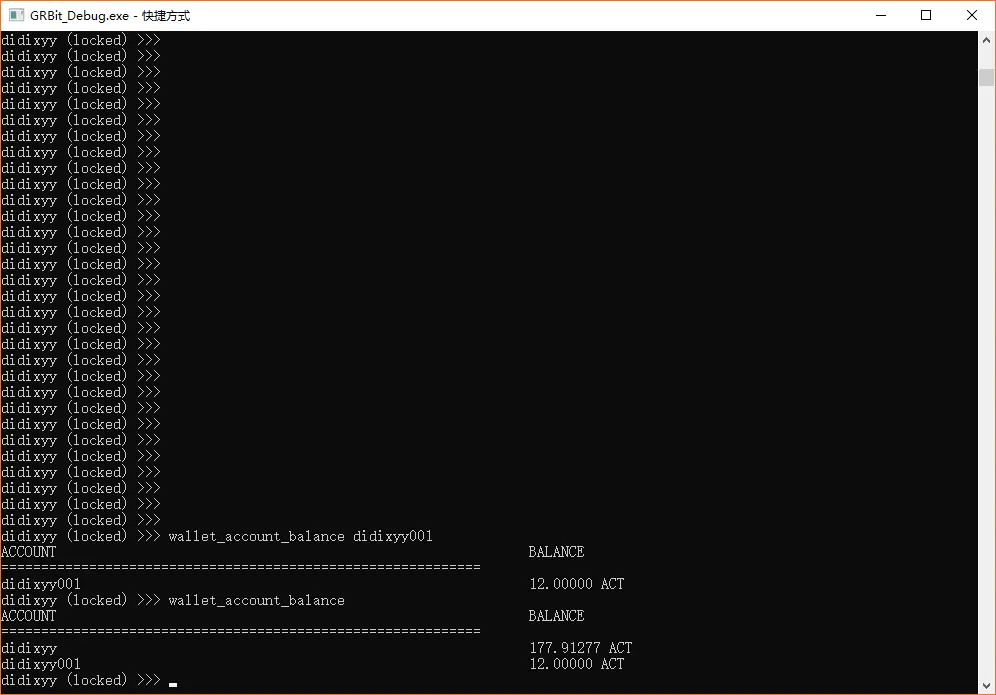Click the title text GRBit_Debug.exe

point(79,16)
